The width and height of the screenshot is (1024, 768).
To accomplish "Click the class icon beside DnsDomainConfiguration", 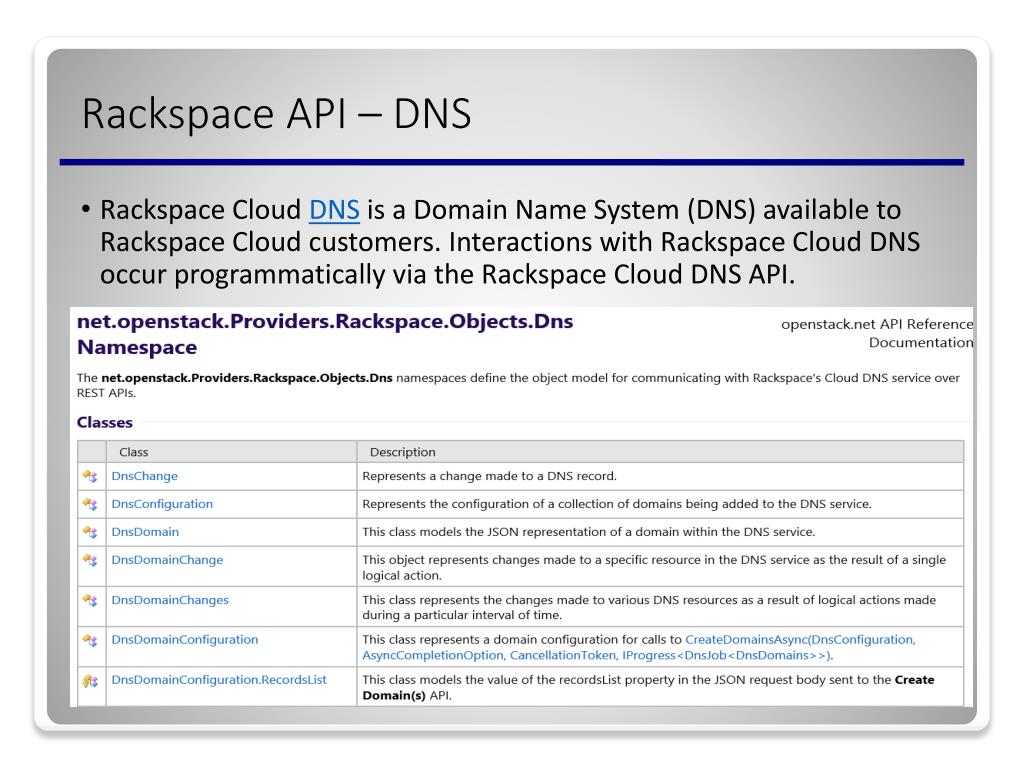I will point(90,640).
